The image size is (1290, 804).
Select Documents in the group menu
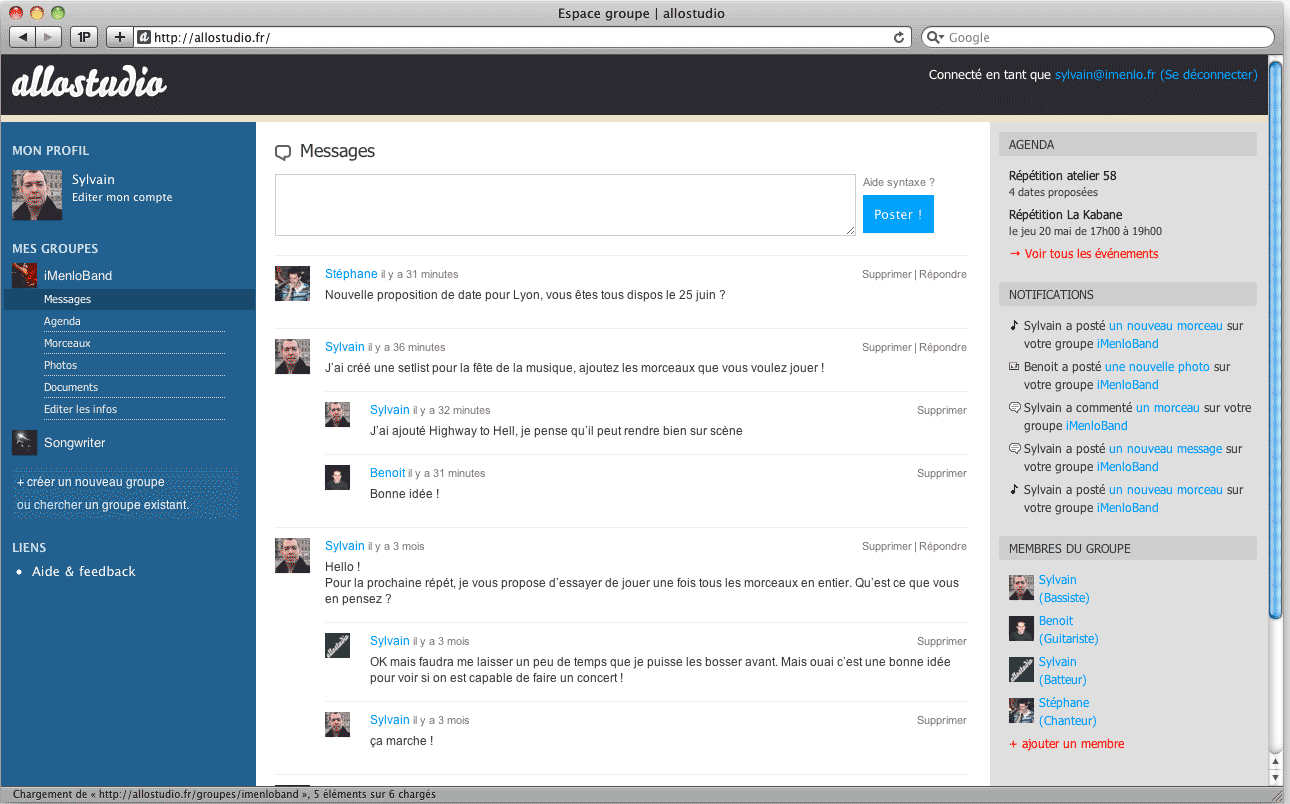(71, 387)
